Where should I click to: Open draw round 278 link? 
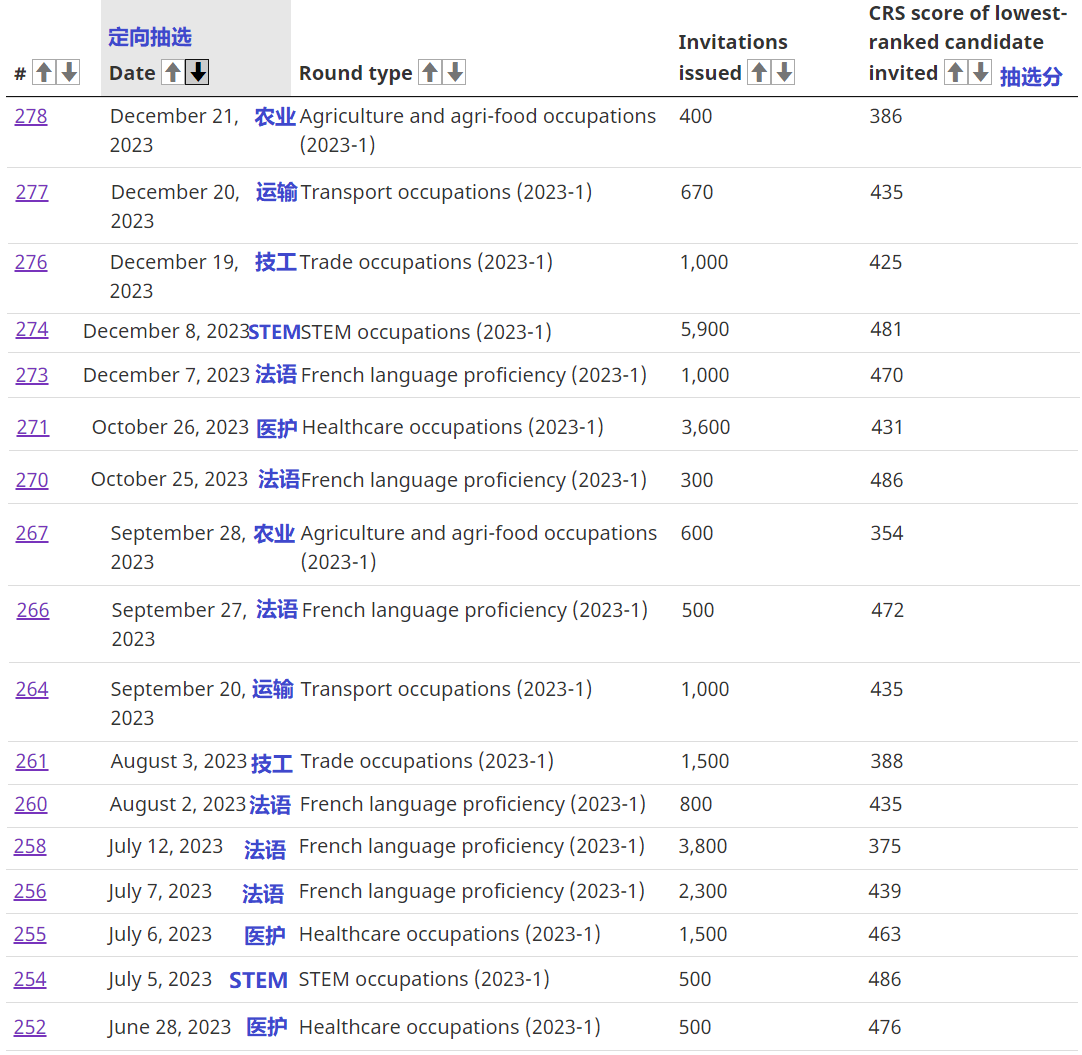(x=31, y=116)
